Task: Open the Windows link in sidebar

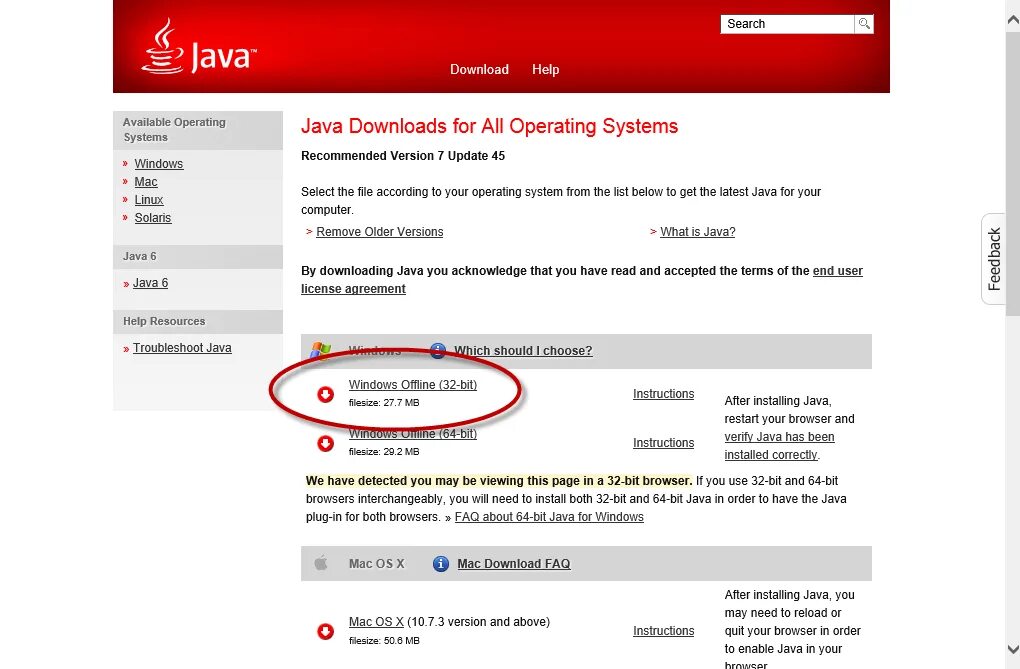Action: coord(159,163)
